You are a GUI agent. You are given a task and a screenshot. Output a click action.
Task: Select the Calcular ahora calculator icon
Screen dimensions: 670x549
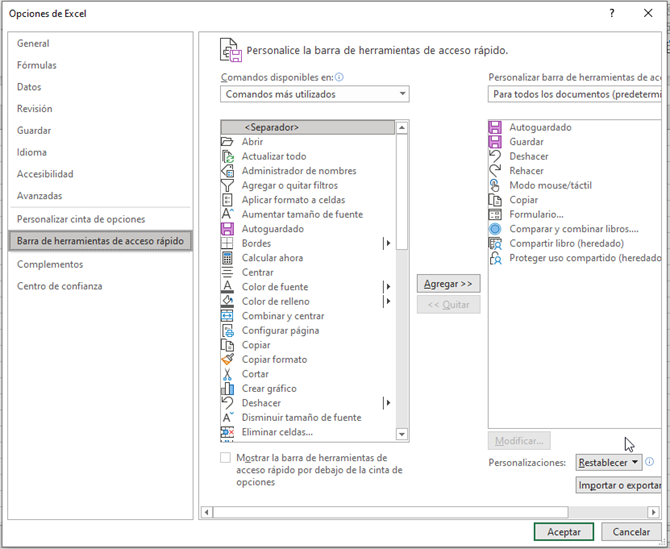(x=227, y=258)
